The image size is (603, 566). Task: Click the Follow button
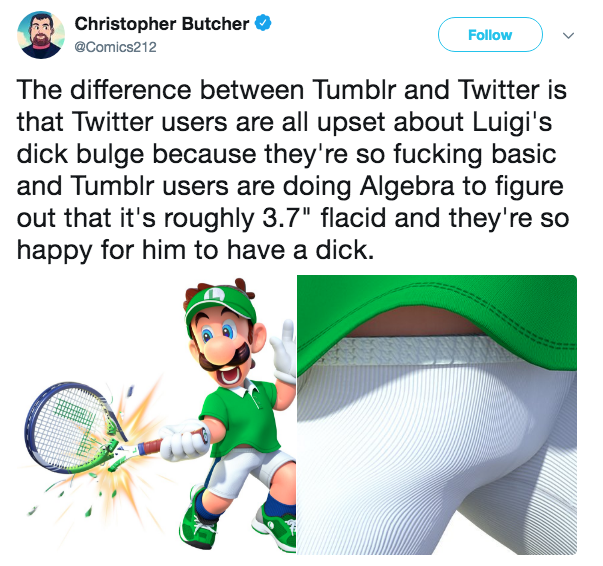pyautogui.click(x=490, y=35)
